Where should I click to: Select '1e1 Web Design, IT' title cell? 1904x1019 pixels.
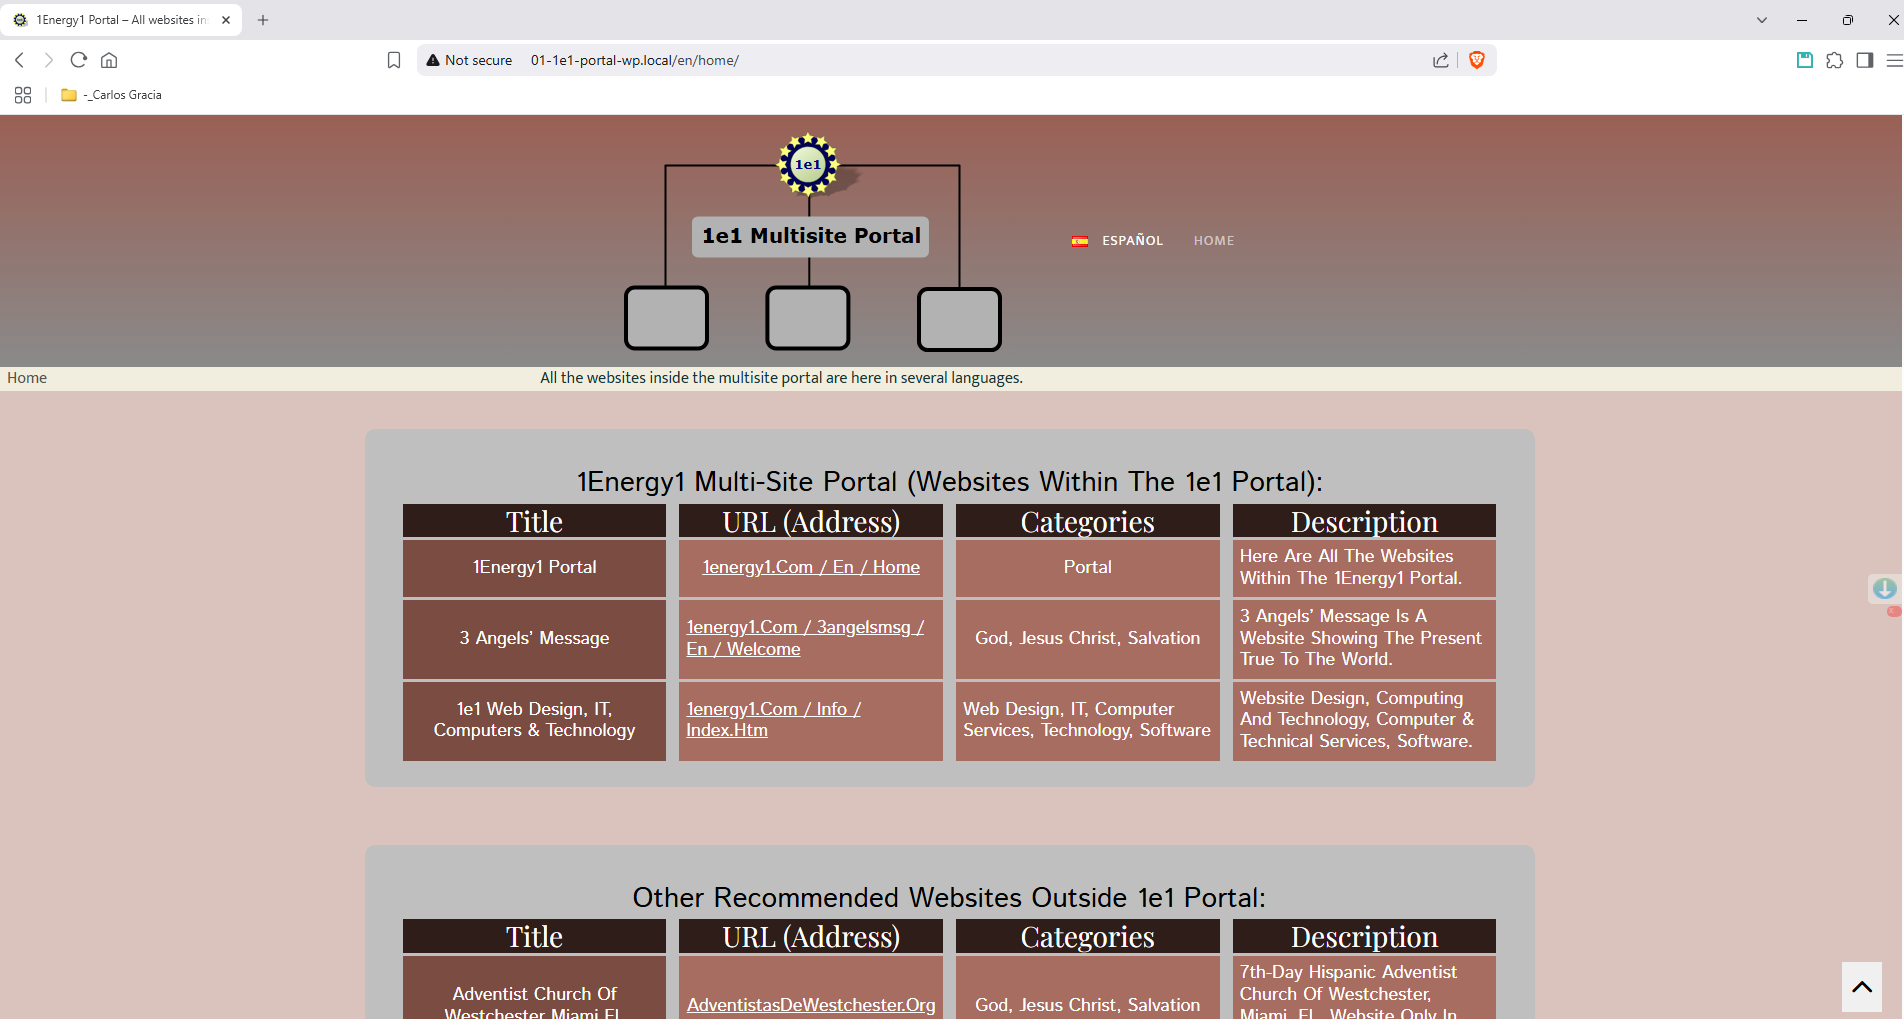(534, 720)
